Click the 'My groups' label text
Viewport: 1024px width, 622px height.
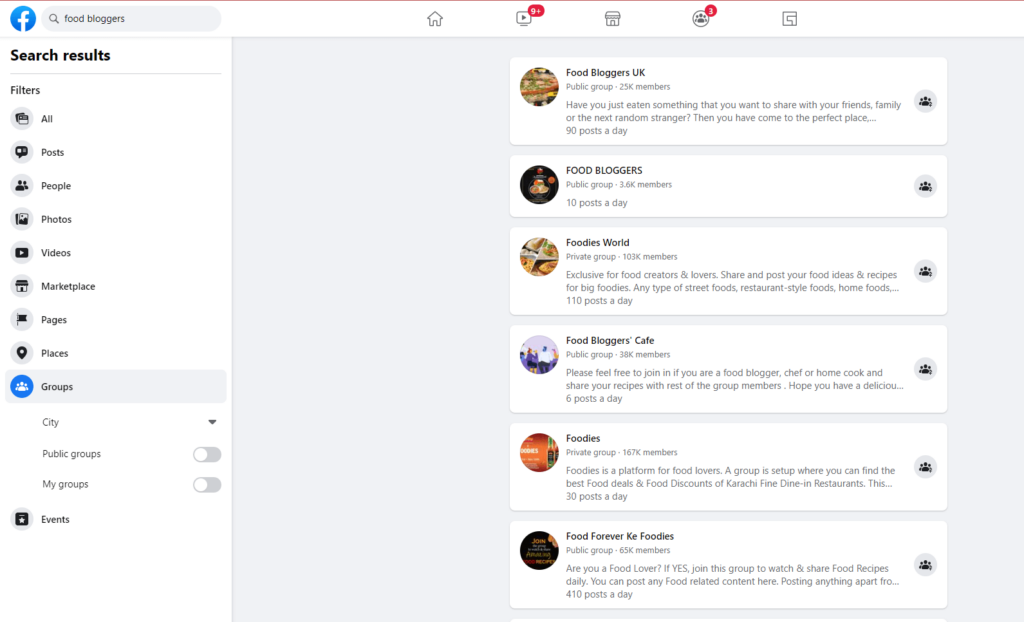[x=65, y=484]
